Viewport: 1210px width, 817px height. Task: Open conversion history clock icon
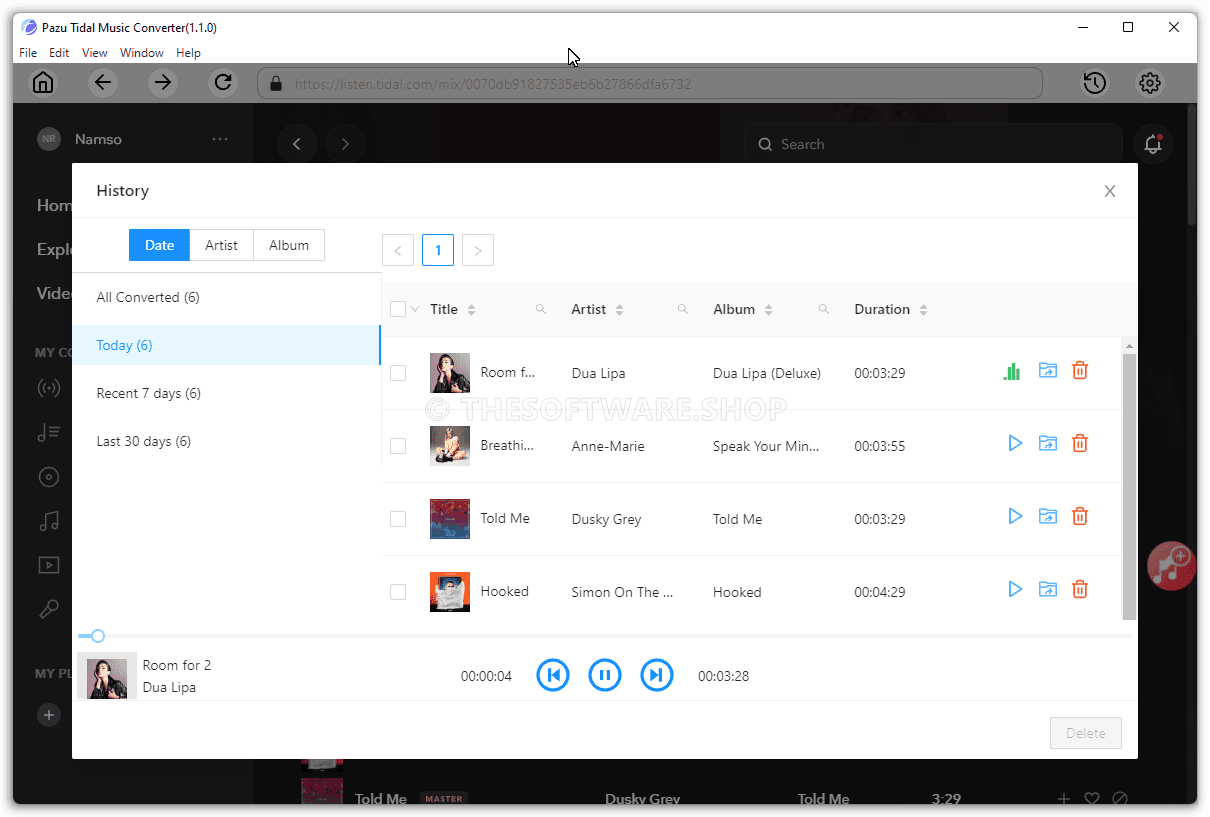tap(1095, 83)
